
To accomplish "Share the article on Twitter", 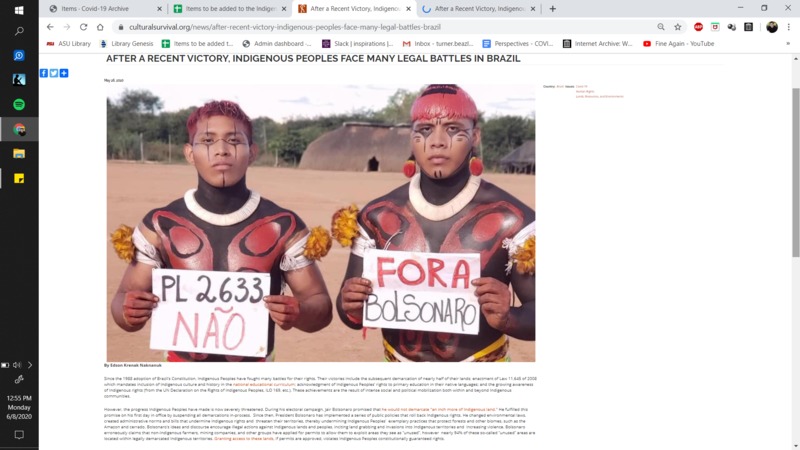I will click(54, 73).
